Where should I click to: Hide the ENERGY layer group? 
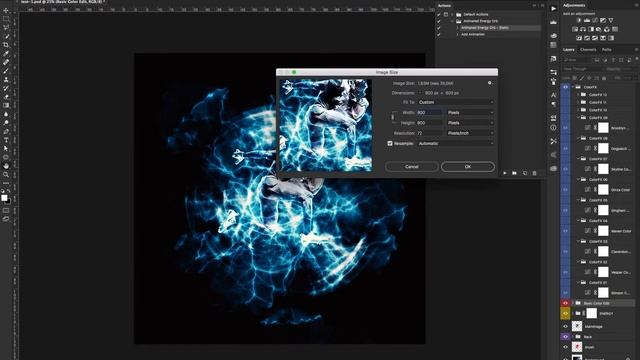pyautogui.click(x=565, y=313)
